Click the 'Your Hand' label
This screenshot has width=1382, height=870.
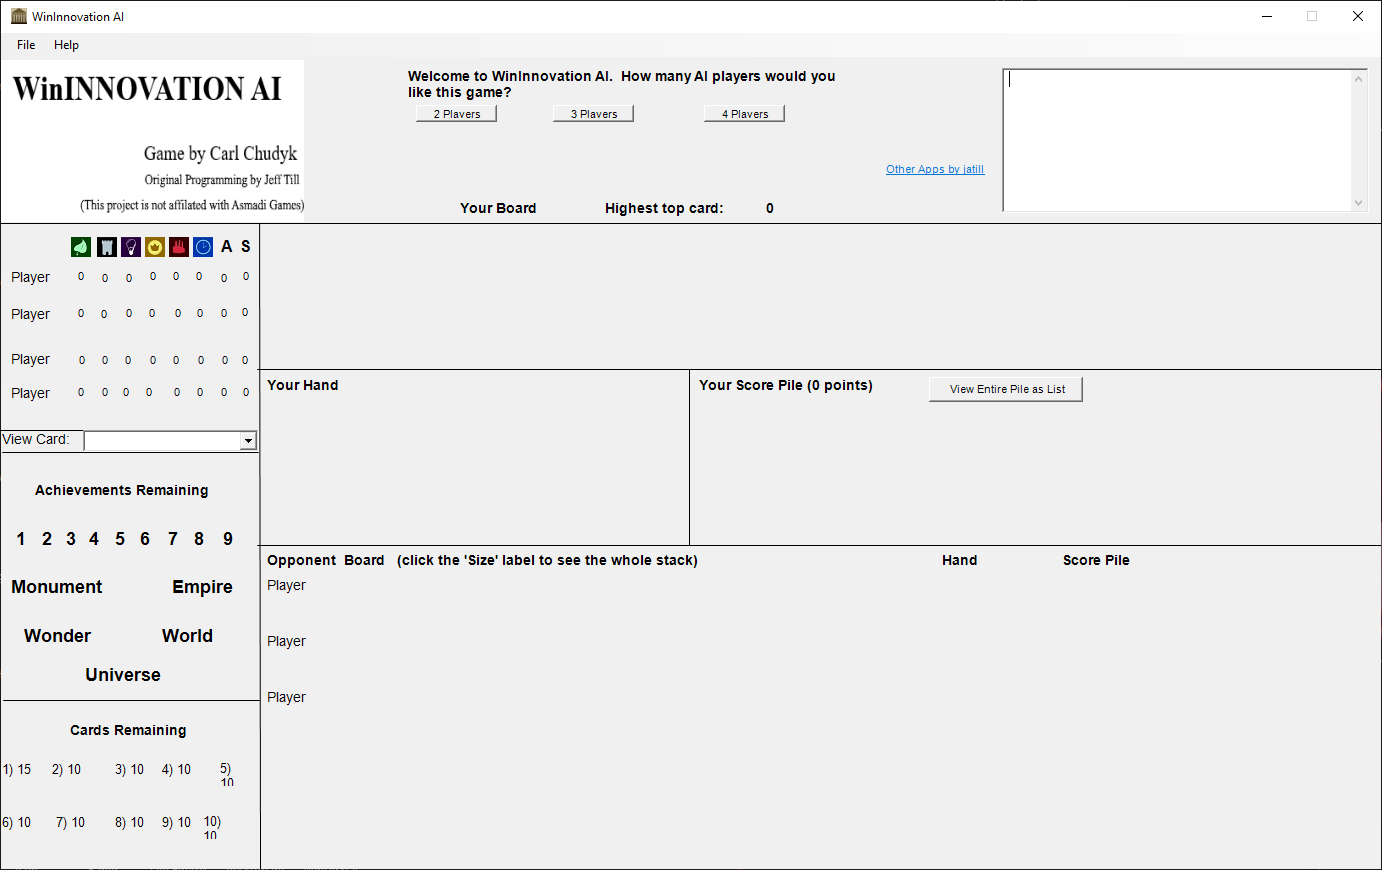point(303,385)
